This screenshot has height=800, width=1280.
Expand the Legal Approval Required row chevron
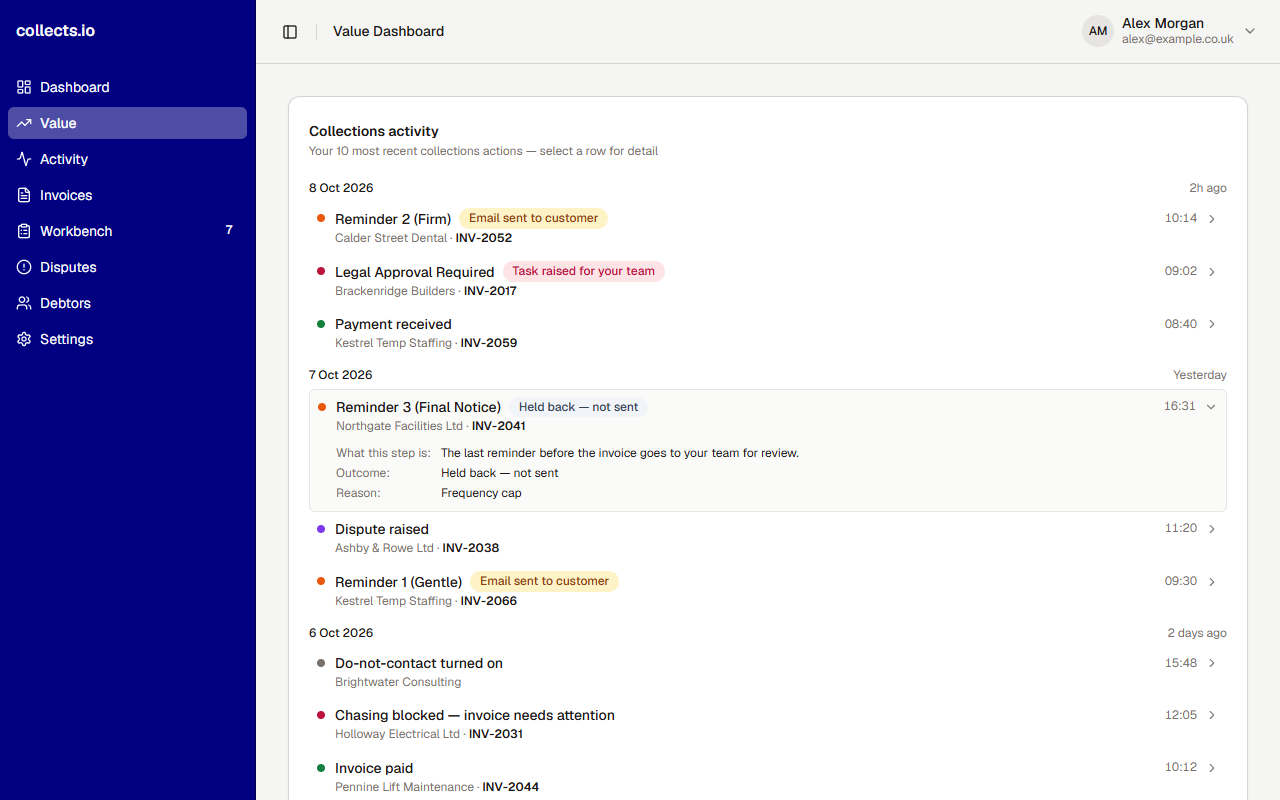[1212, 272]
